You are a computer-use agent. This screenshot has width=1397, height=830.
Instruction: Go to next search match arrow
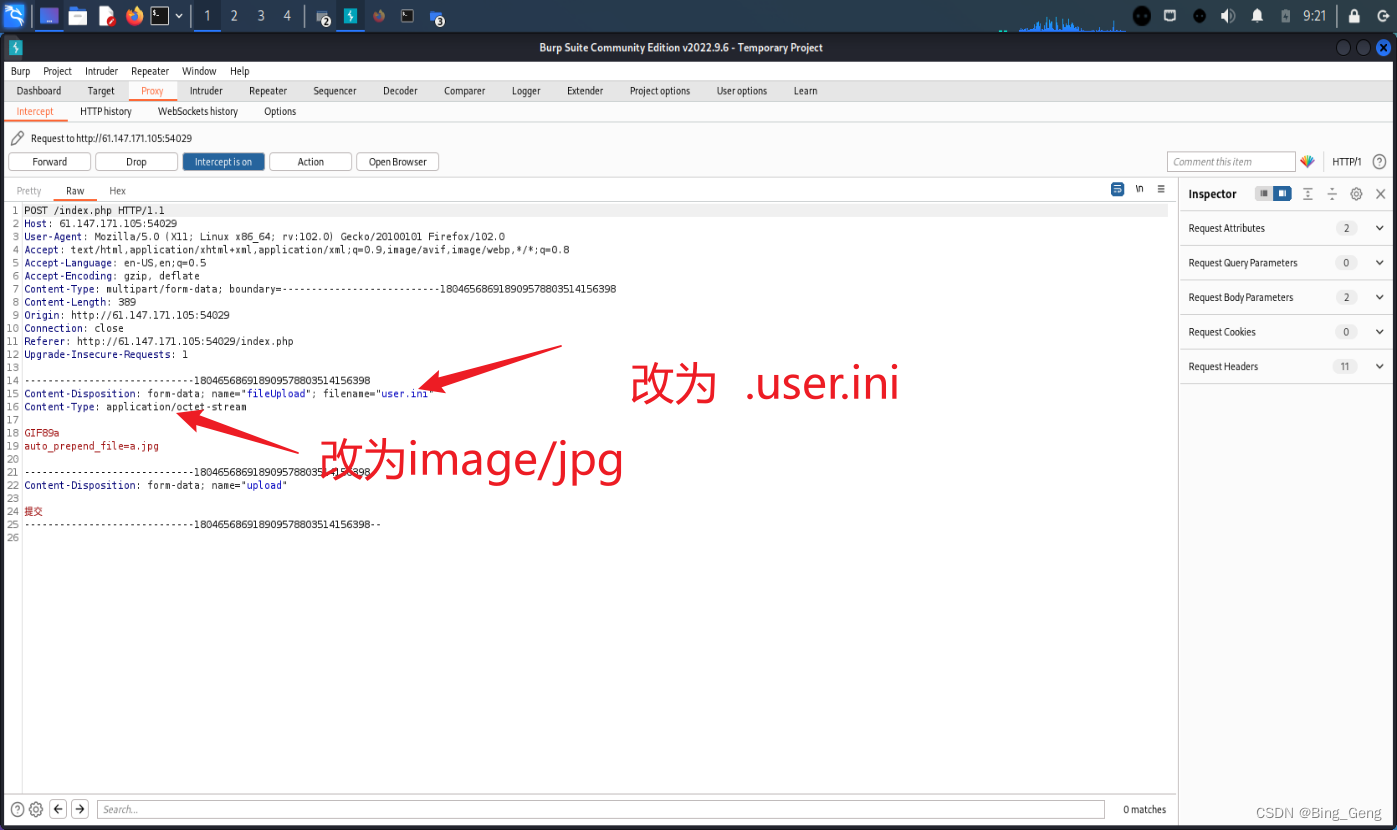point(80,809)
